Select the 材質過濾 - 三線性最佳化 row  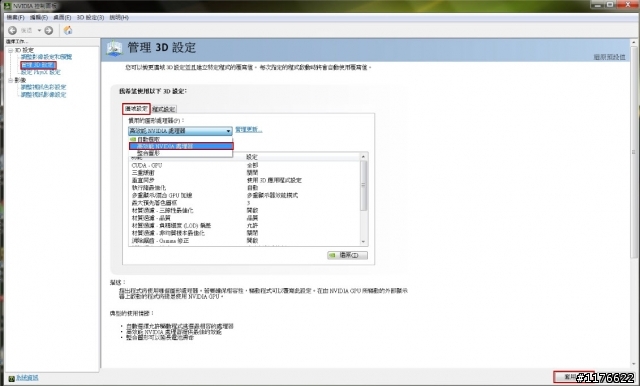[245, 211]
